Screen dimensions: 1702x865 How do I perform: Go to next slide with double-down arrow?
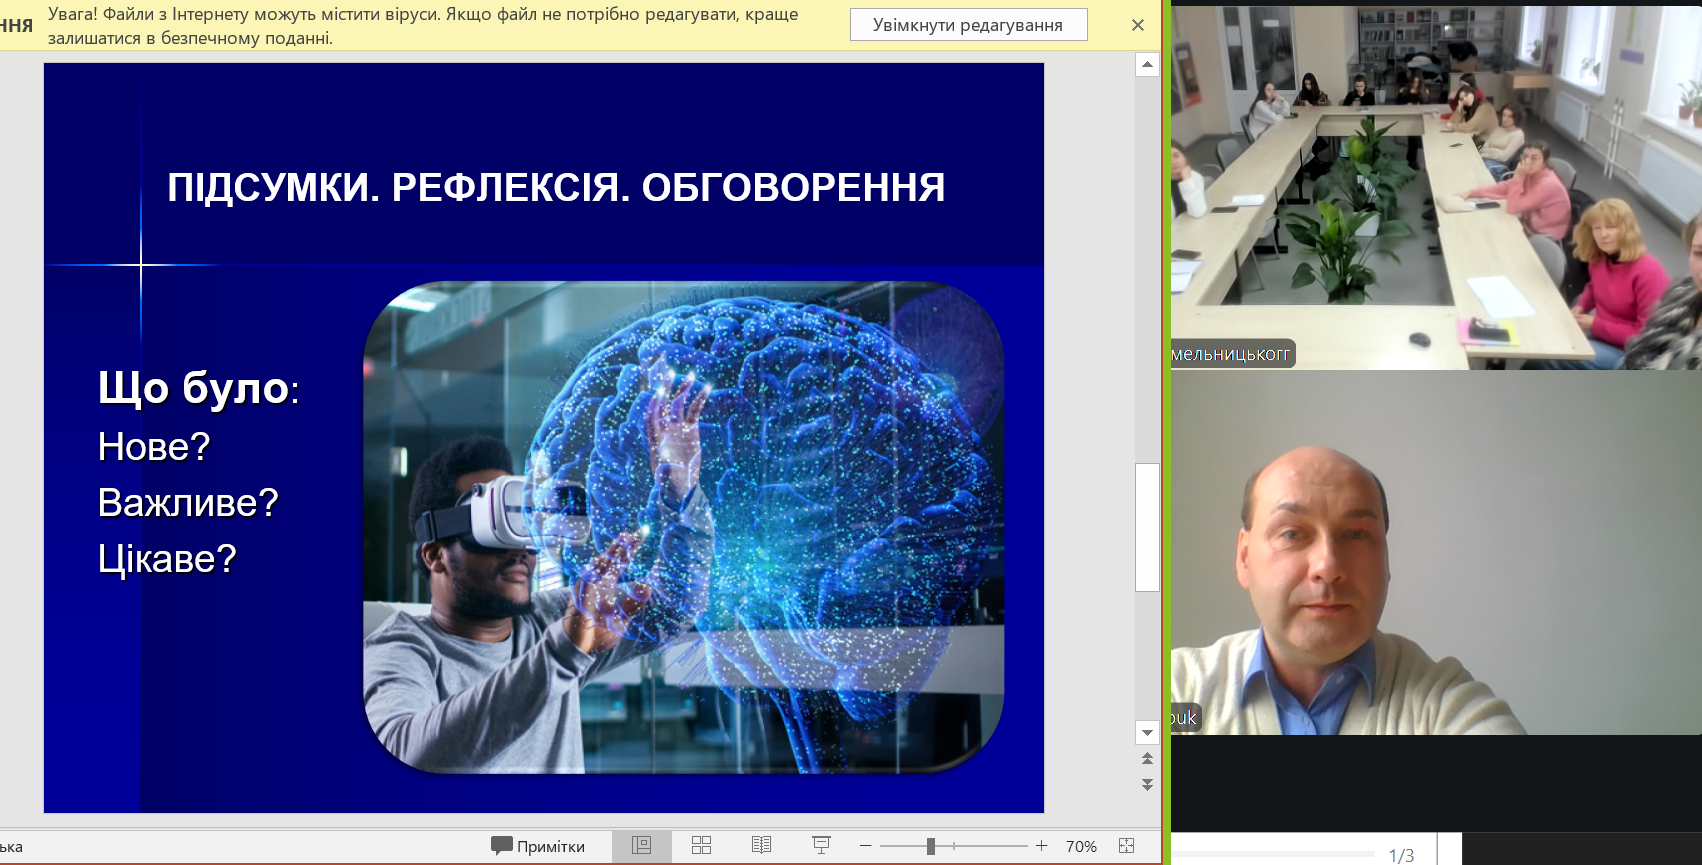[x=1147, y=785]
